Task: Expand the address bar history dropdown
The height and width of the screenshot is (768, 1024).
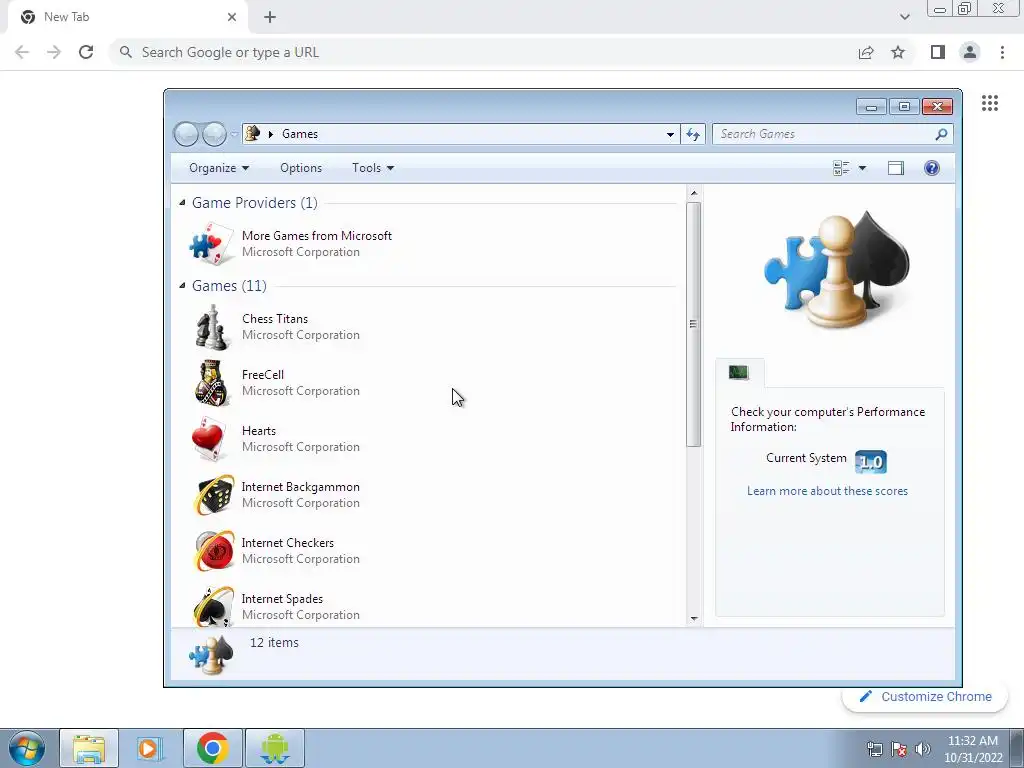Action: tap(670, 135)
